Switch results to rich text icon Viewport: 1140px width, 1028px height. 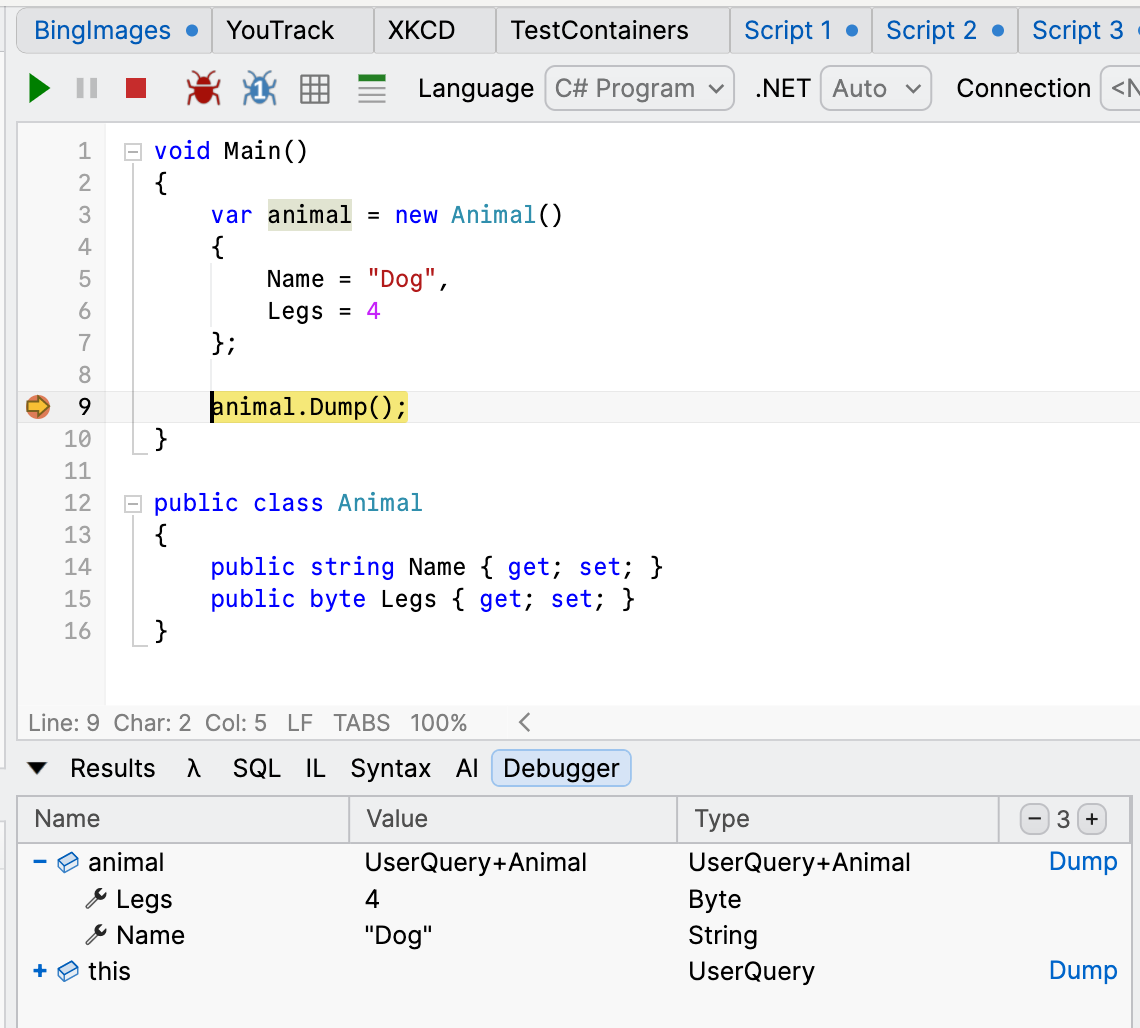click(372, 89)
